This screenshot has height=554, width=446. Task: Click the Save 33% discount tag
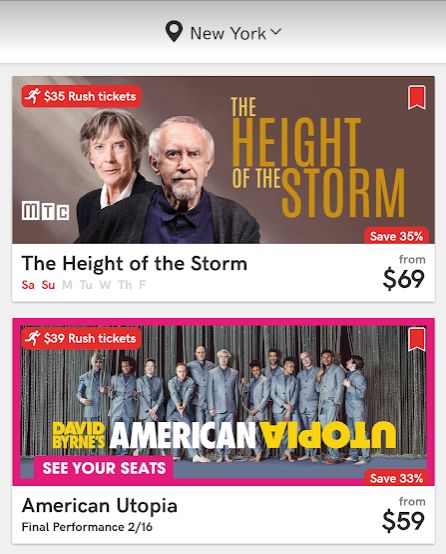(396, 478)
